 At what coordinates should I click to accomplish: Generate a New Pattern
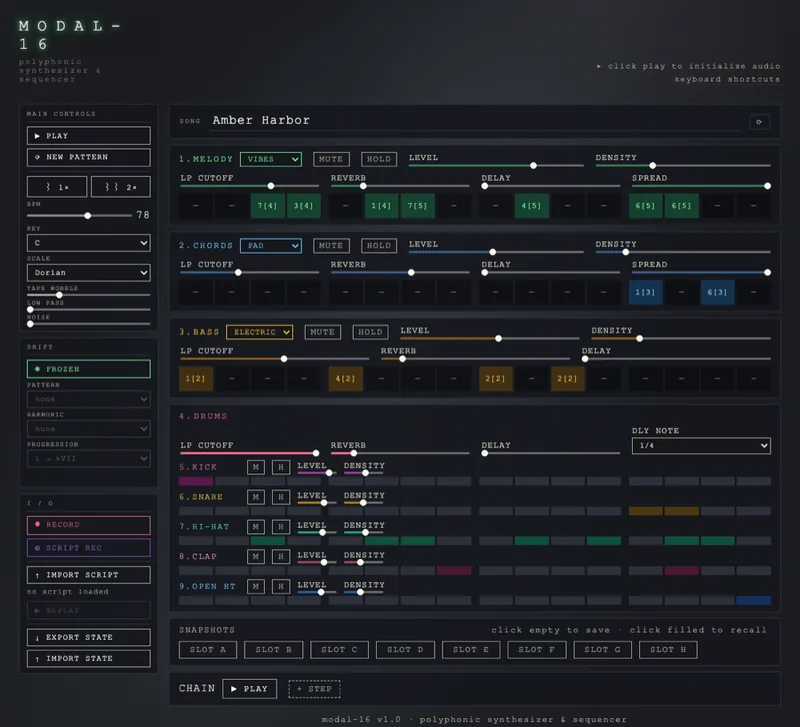coord(89,157)
